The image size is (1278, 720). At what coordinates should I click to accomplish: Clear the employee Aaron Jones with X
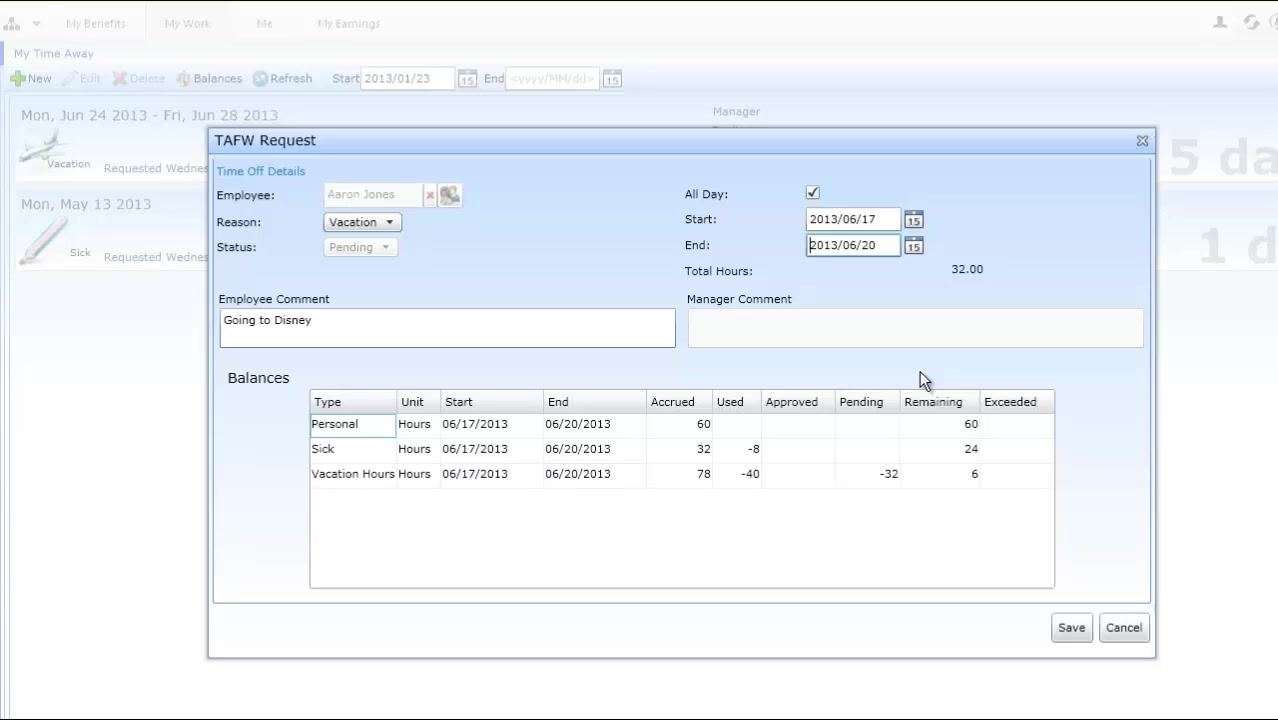pos(430,196)
